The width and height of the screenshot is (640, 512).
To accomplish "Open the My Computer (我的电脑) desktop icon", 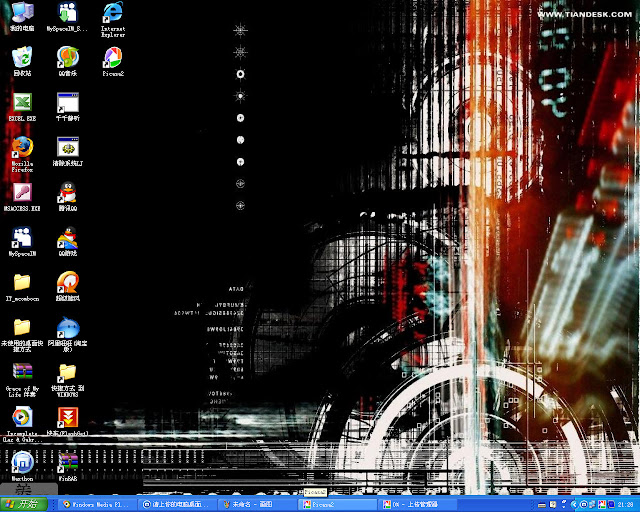I will 23,17.
